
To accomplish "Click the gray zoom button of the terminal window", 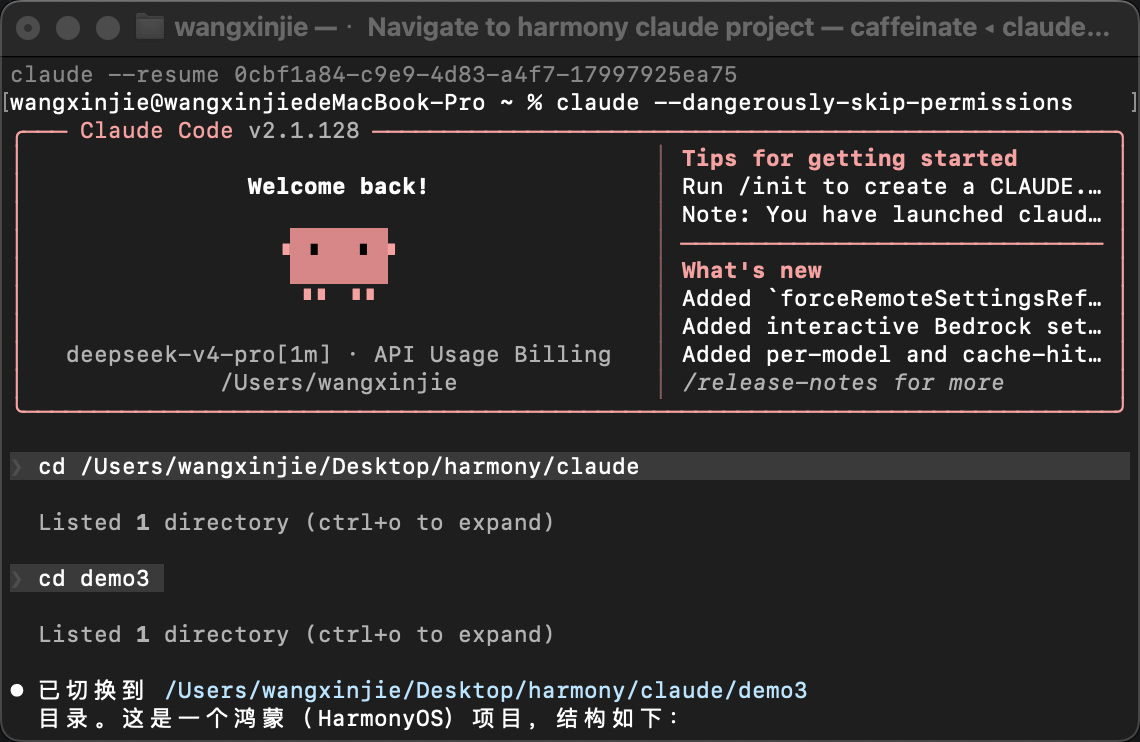I will coord(108,28).
